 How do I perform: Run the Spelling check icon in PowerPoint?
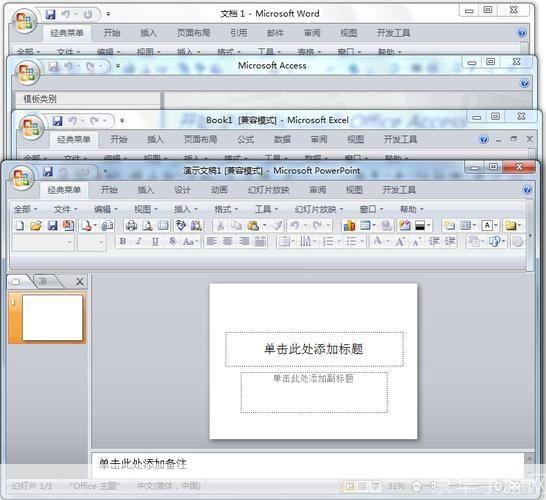point(180,226)
